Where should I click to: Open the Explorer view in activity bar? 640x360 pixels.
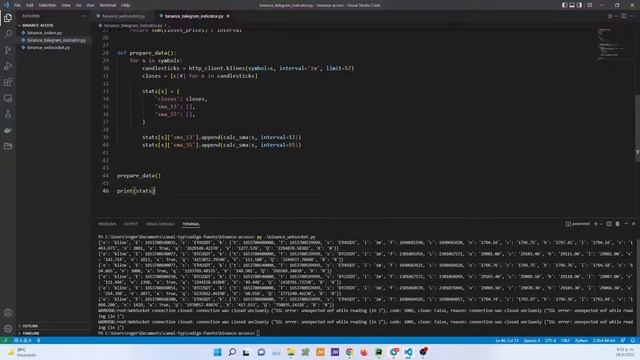tap(8, 18)
